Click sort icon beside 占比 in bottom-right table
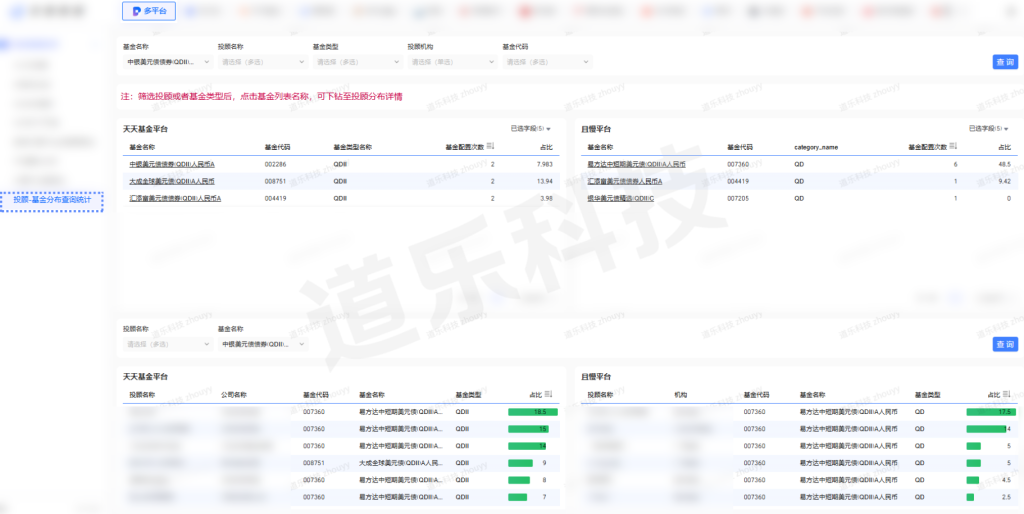Viewport: 1024px width, 514px height. pyautogui.click(x=1007, y=394)
